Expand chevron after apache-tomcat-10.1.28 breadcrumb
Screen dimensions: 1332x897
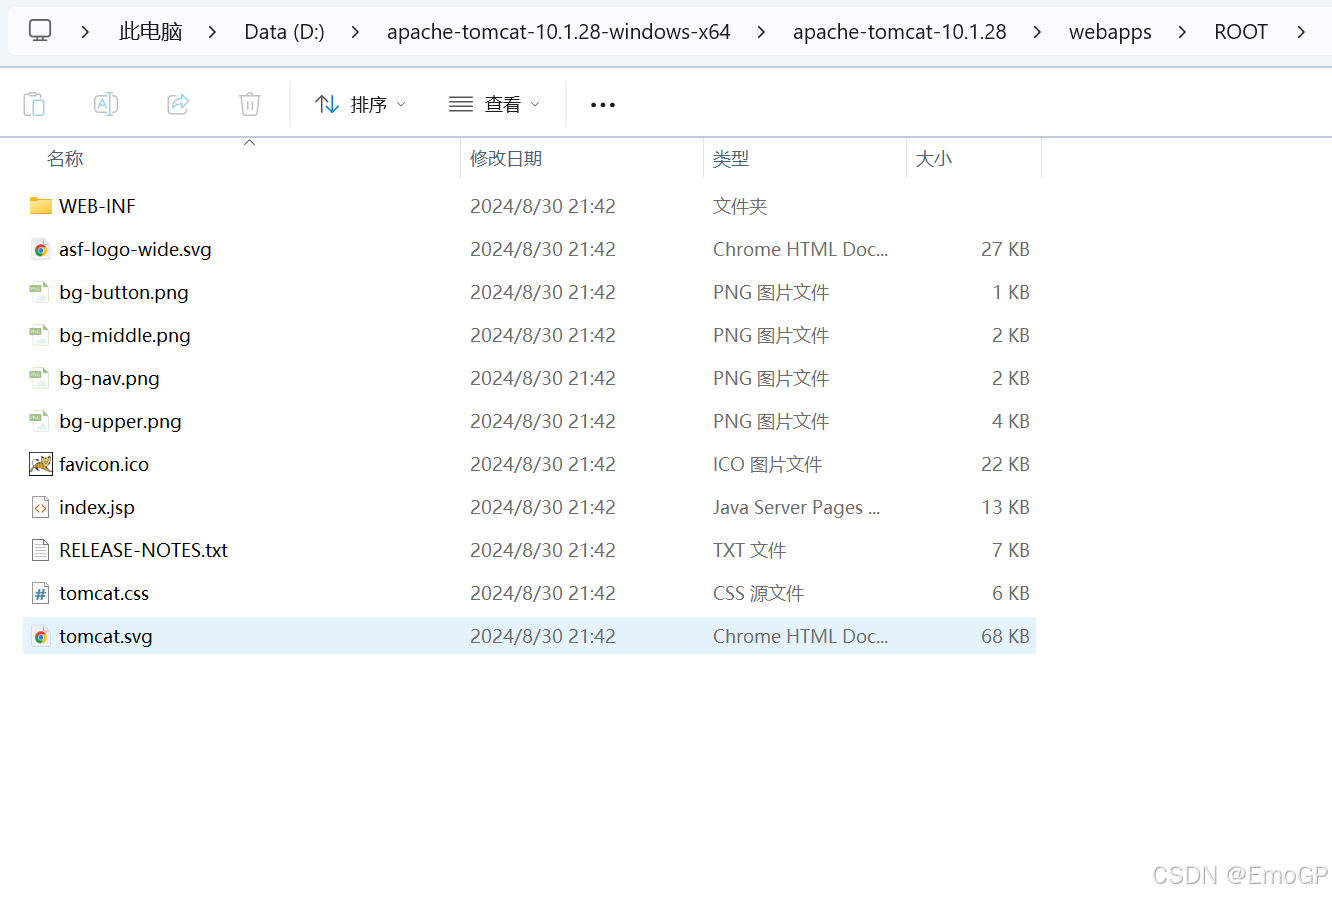pyautogui.click(x=1037, y=32)
